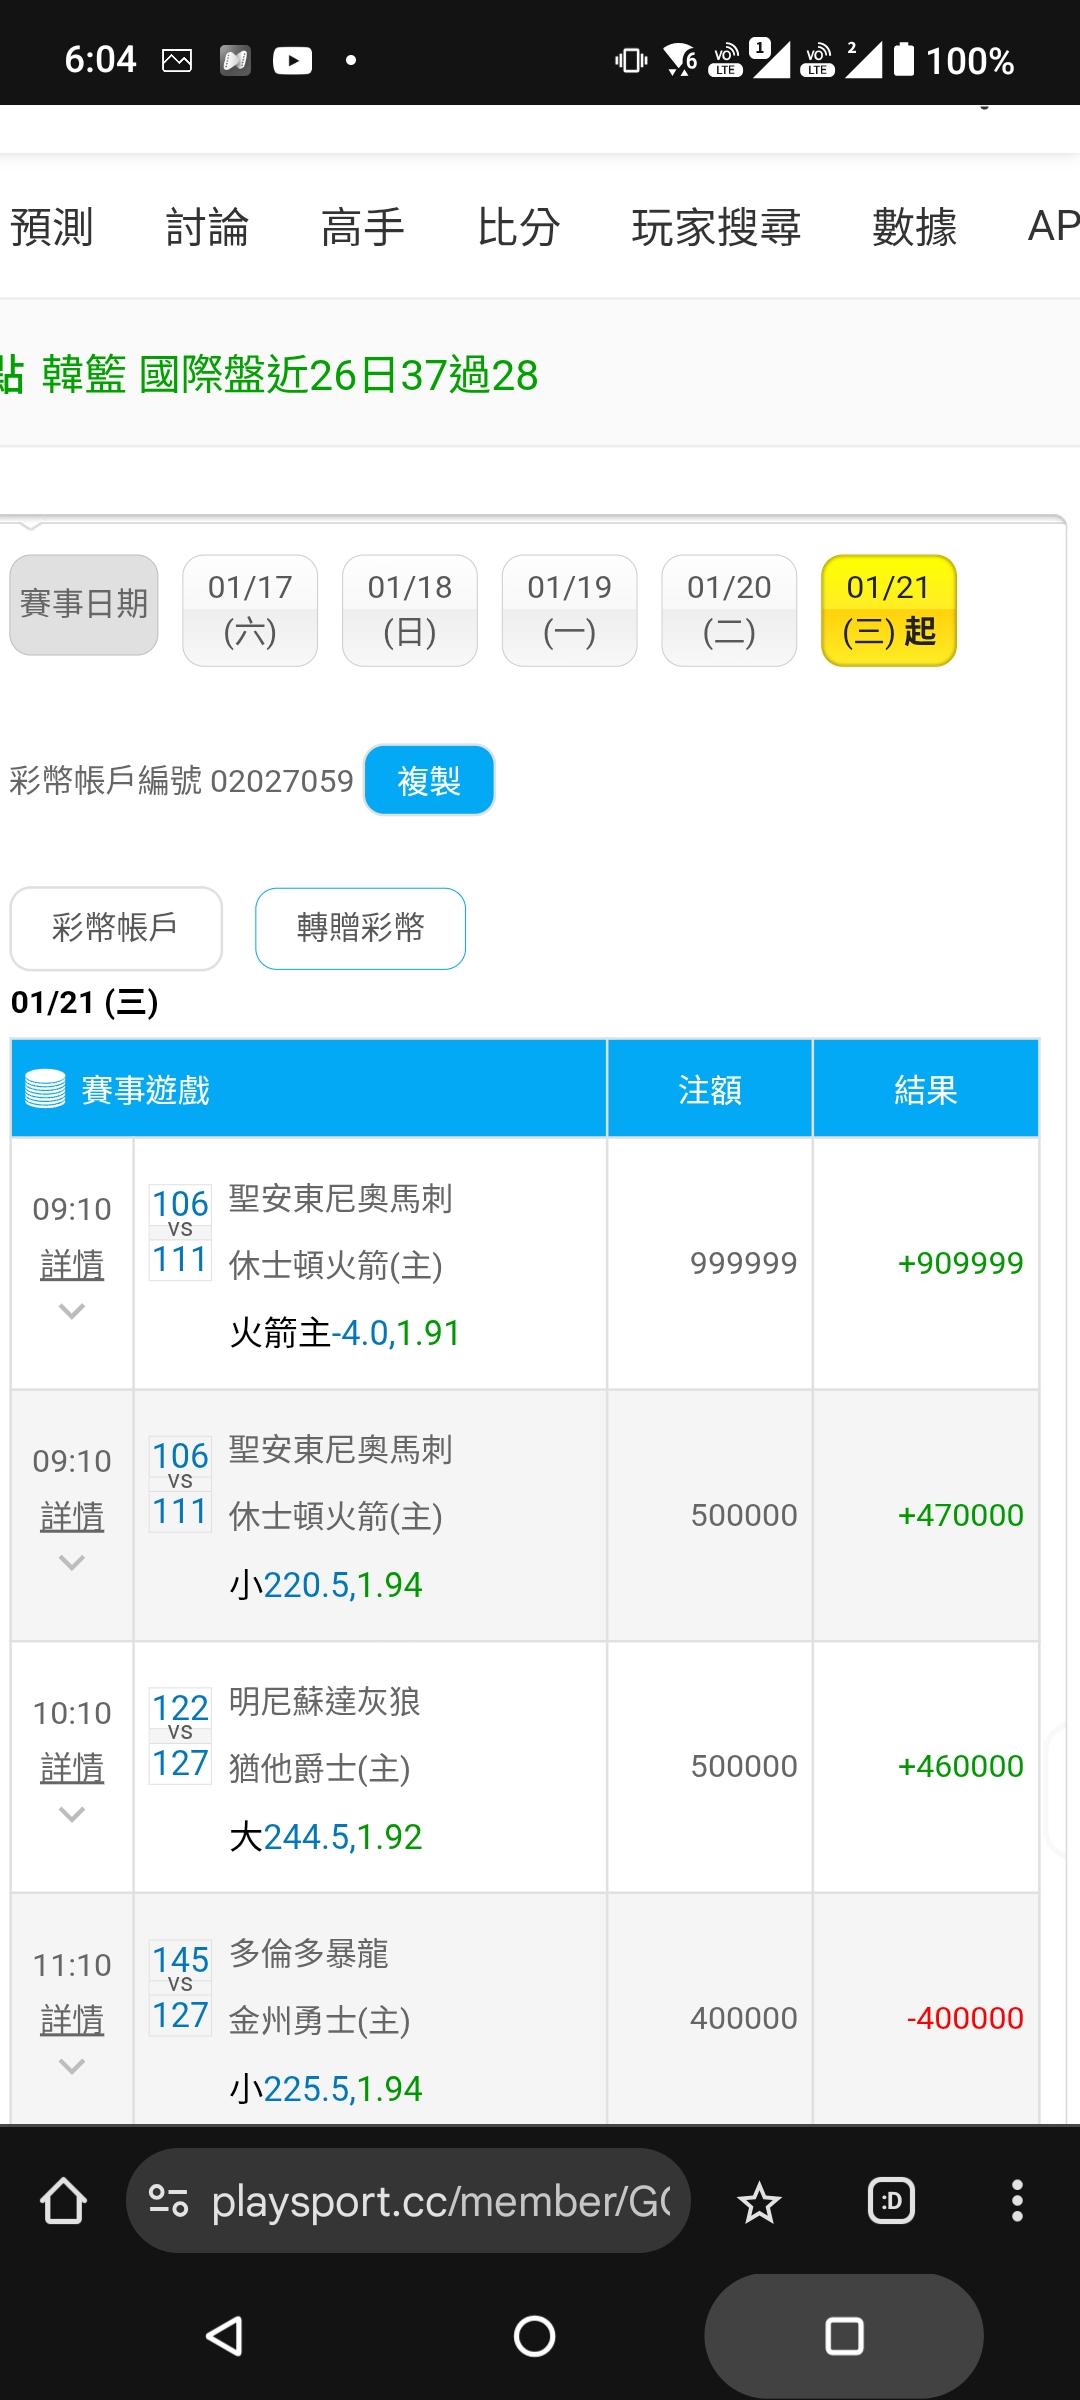Screen dimensions: 1080x2400
Task: Click the 轉贈彩幣 button
Action: [360, 928]
